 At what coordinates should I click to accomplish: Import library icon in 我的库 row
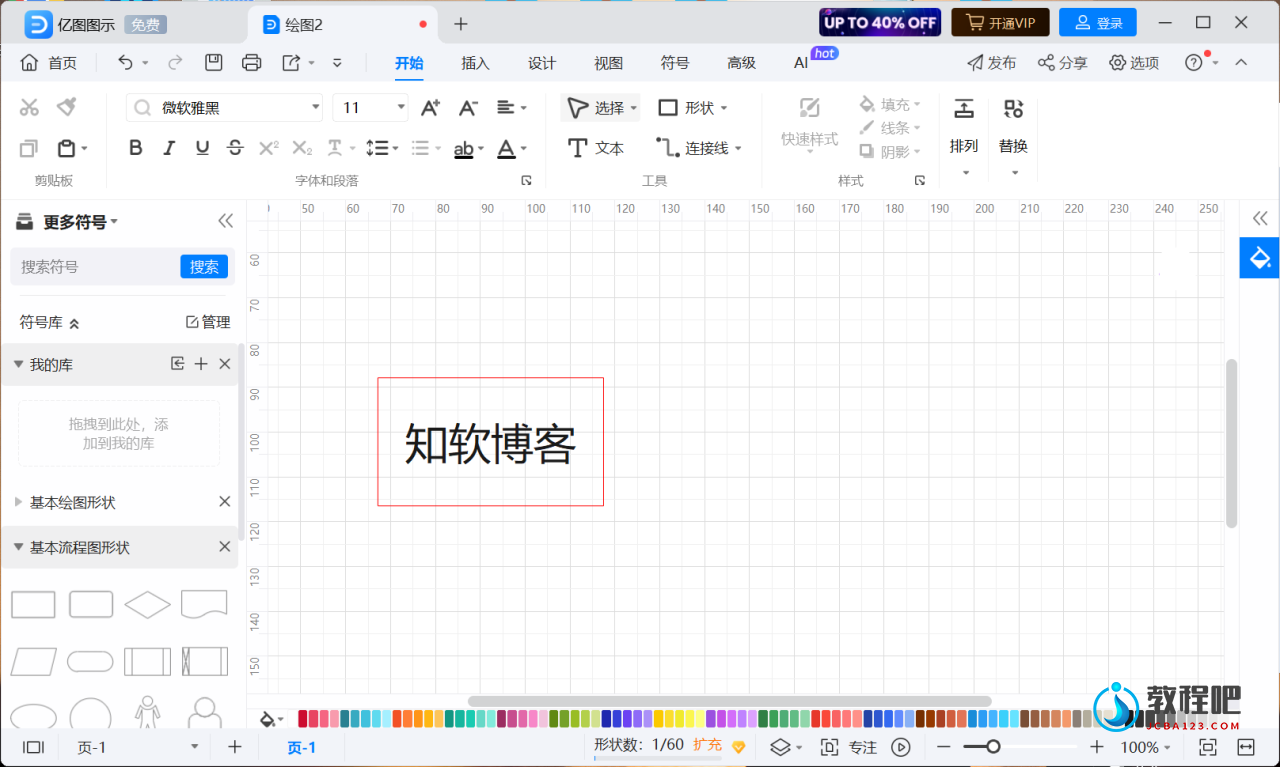(178, 364)
